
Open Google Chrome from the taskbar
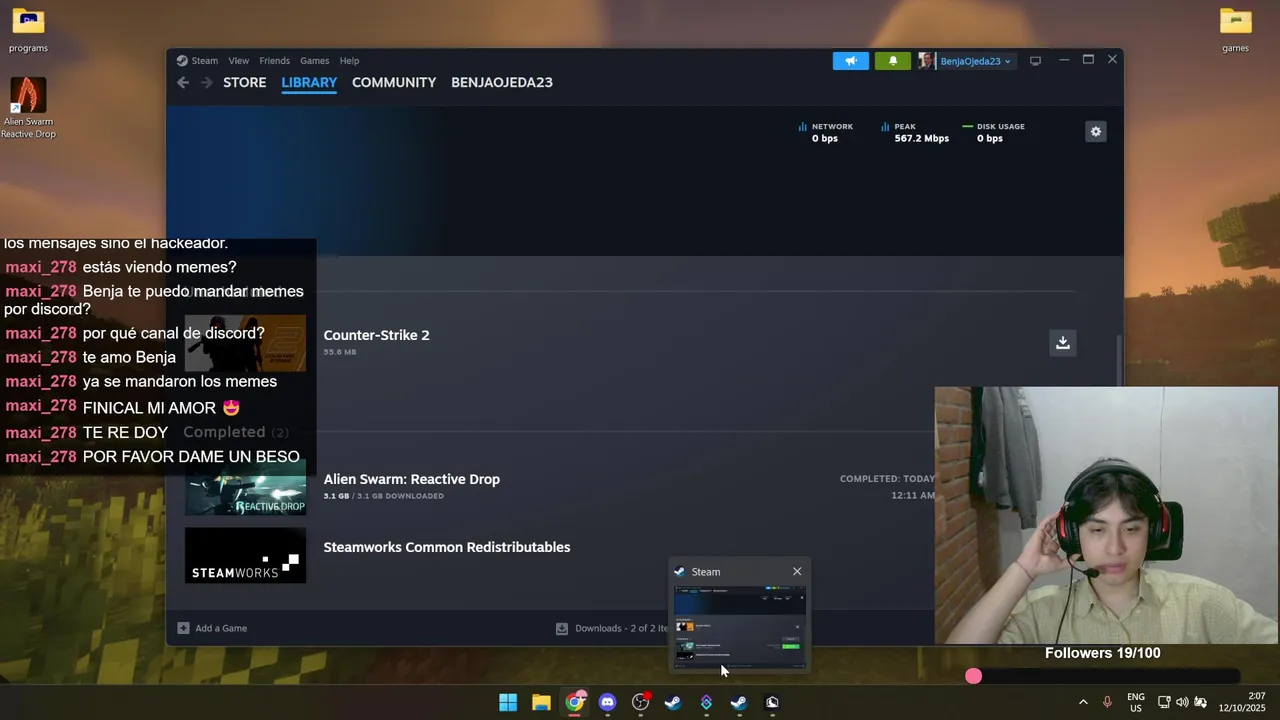pyautogui.click(x=574, y=702)
